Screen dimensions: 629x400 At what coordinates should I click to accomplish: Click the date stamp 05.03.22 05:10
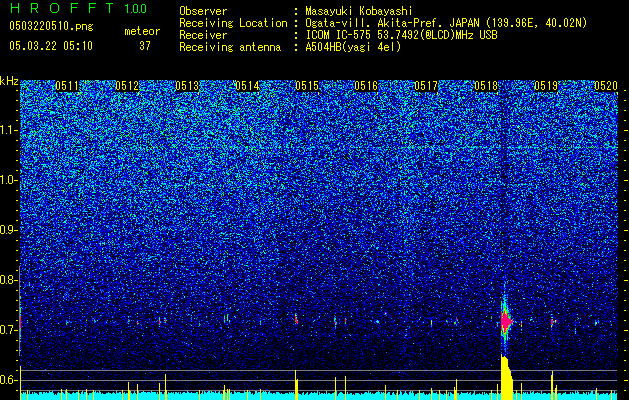[51, 46]
